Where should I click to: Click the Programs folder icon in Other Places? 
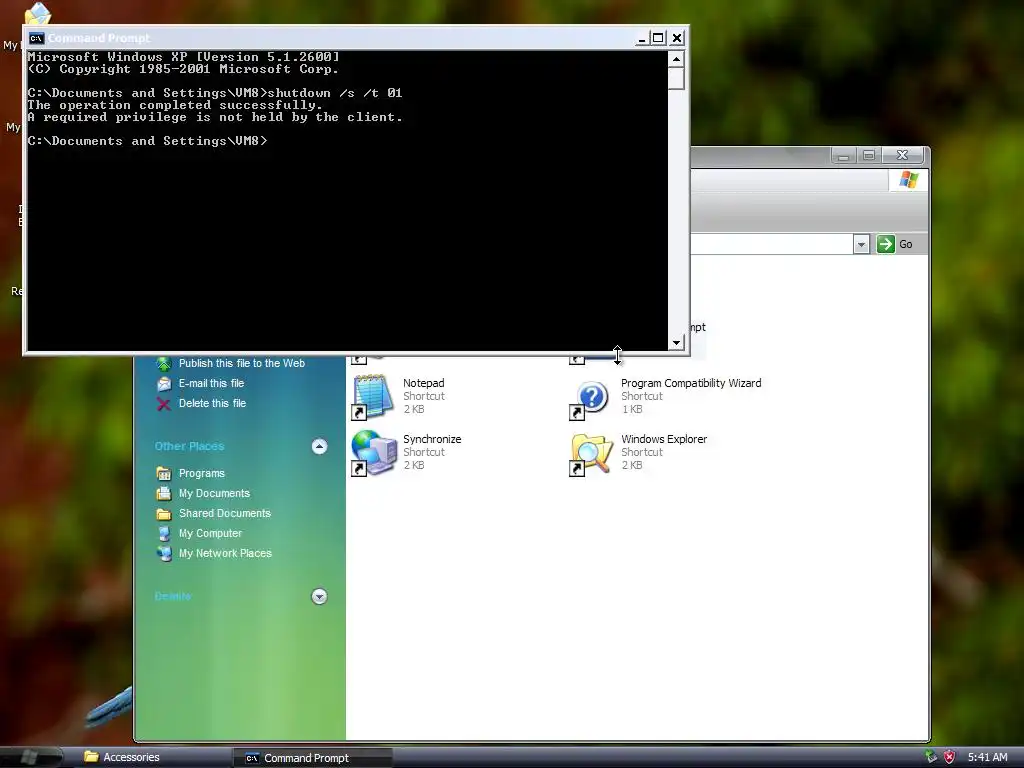click(x=164, y=473)
